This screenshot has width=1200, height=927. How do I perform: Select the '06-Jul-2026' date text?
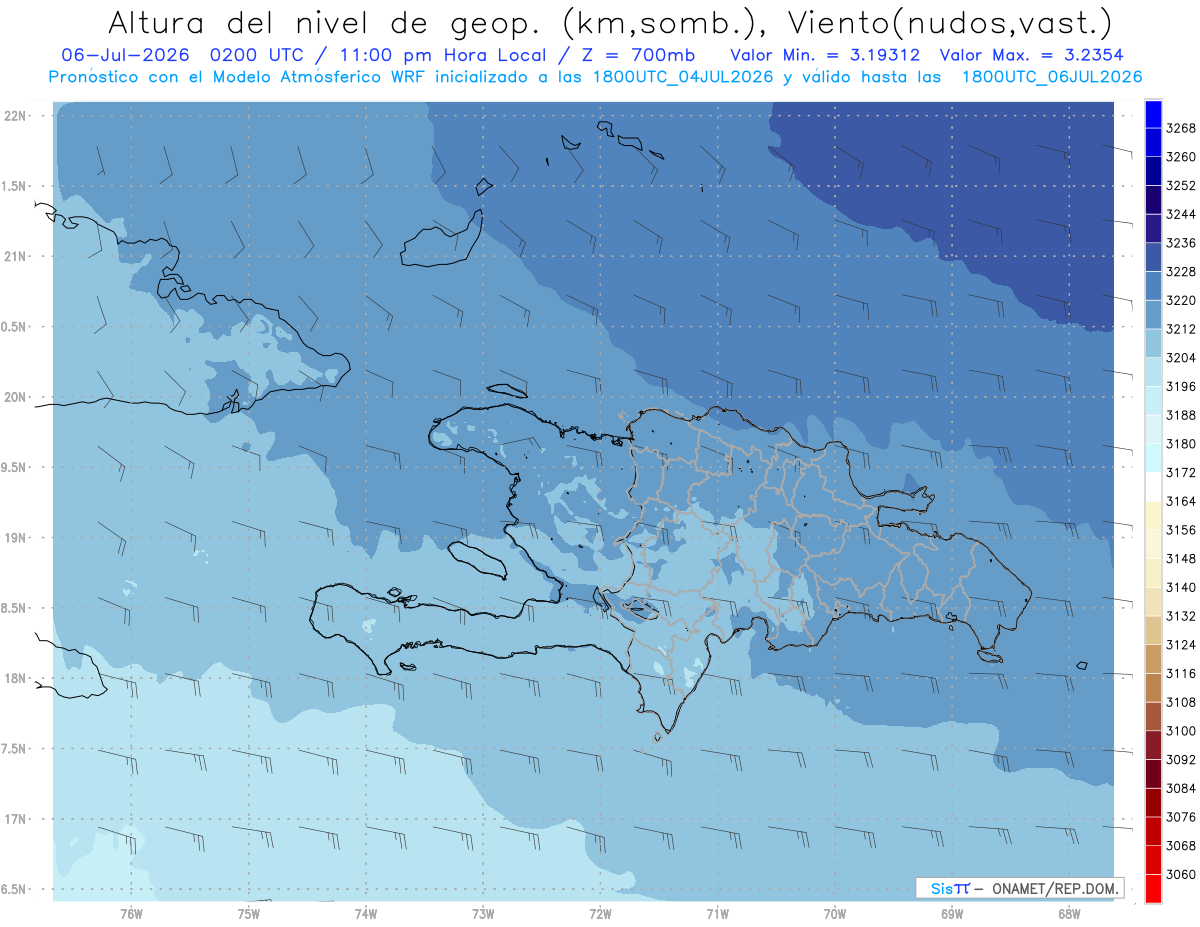click(125, 56)
